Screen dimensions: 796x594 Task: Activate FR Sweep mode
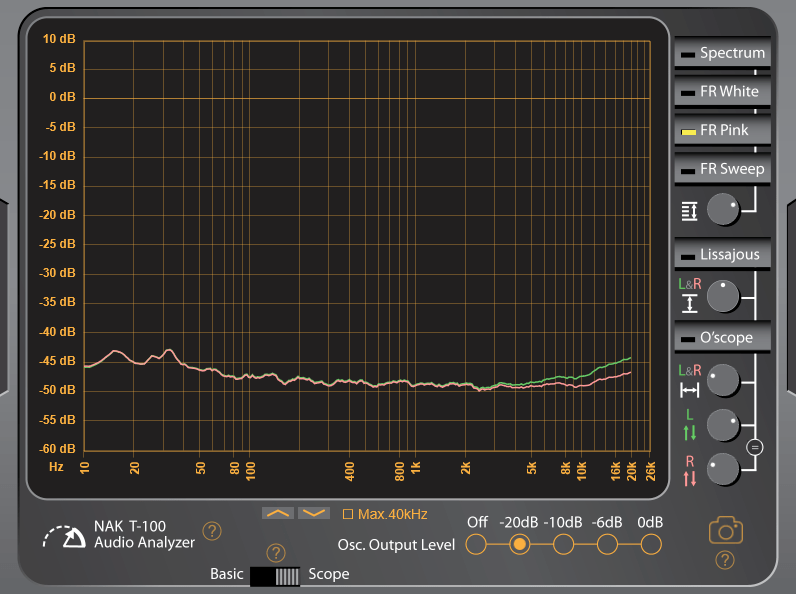click(722, 169)
